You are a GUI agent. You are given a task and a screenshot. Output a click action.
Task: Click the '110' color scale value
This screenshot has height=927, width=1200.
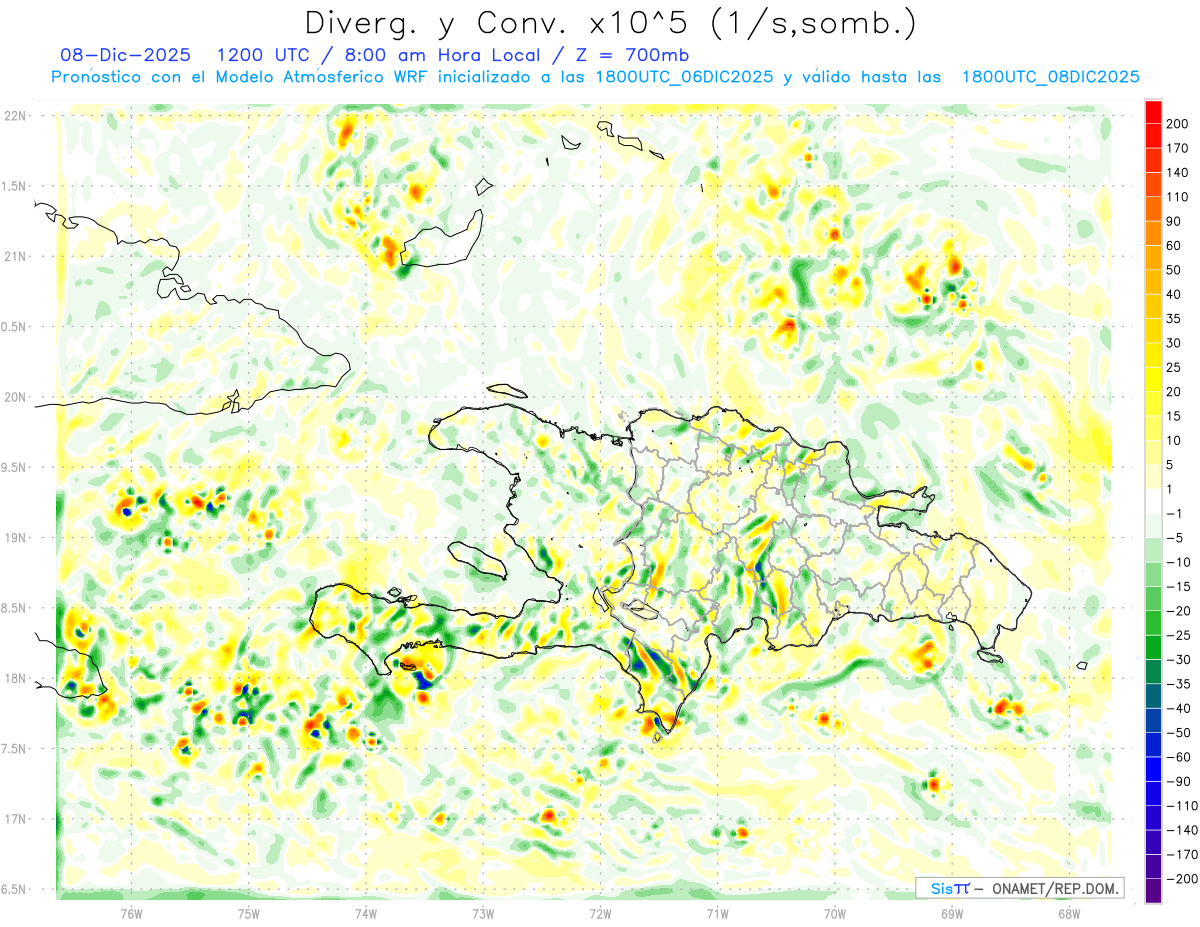click(1177, 197)
